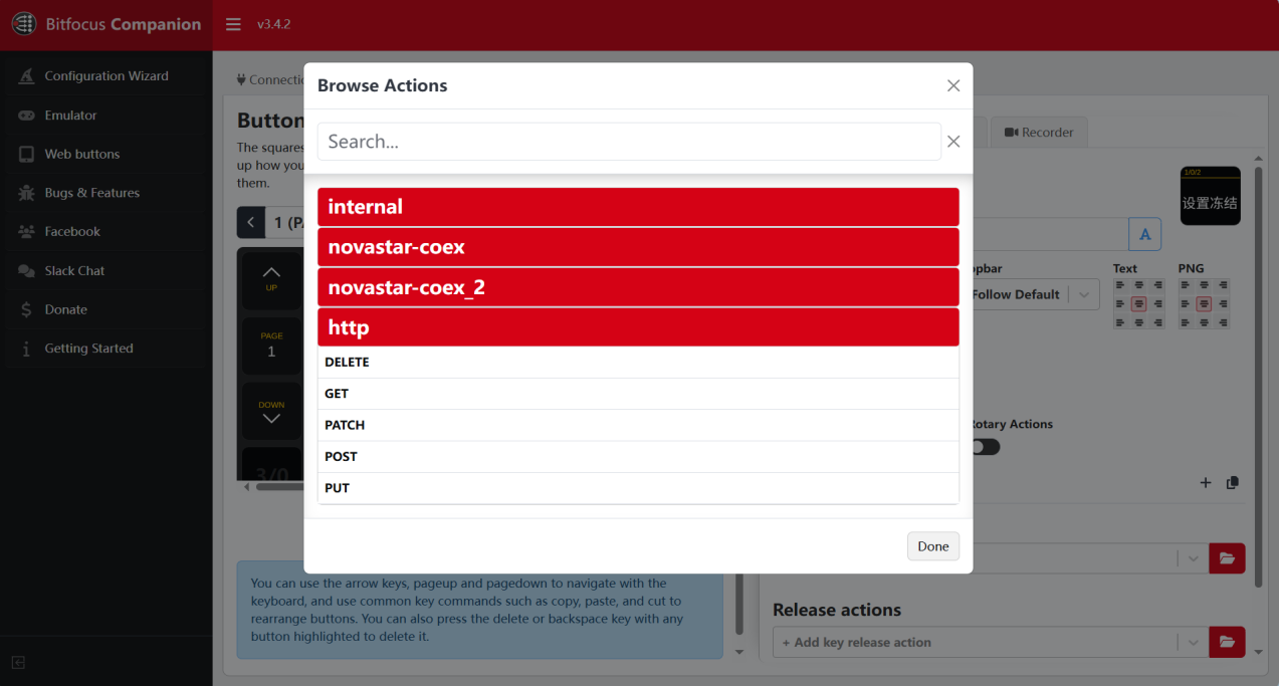This screenshot has width=1279, height=686.
Task: Expand the internal actions group
Action: click(638, 207)
